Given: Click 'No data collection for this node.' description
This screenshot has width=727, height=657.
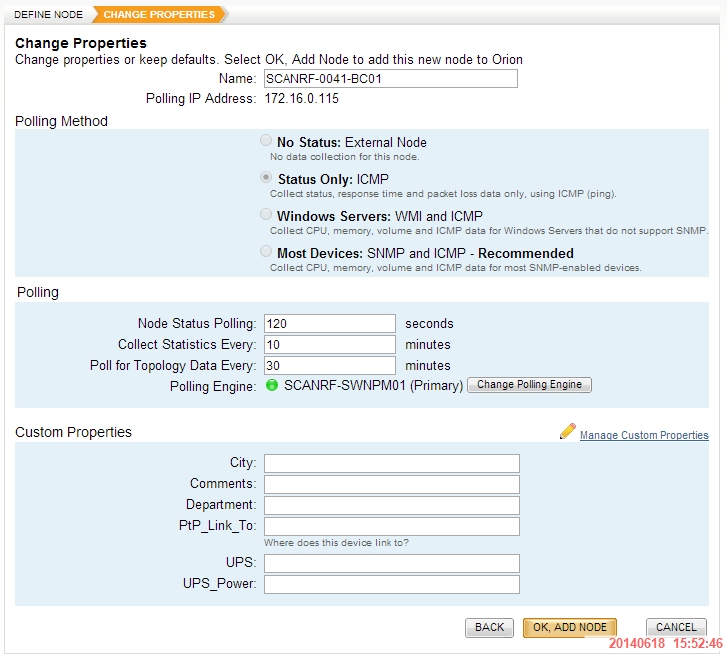Looking at the screenshot, I should (344, 157).
